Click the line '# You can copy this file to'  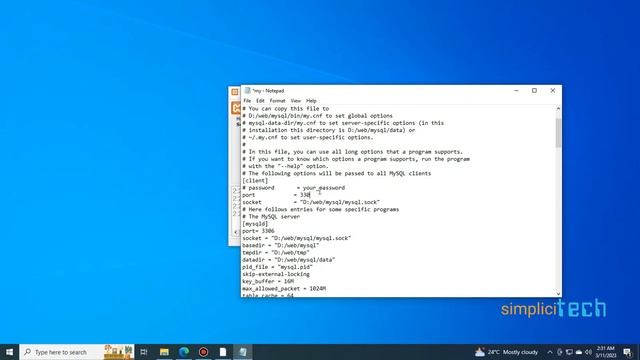click(x=286, y=109)
